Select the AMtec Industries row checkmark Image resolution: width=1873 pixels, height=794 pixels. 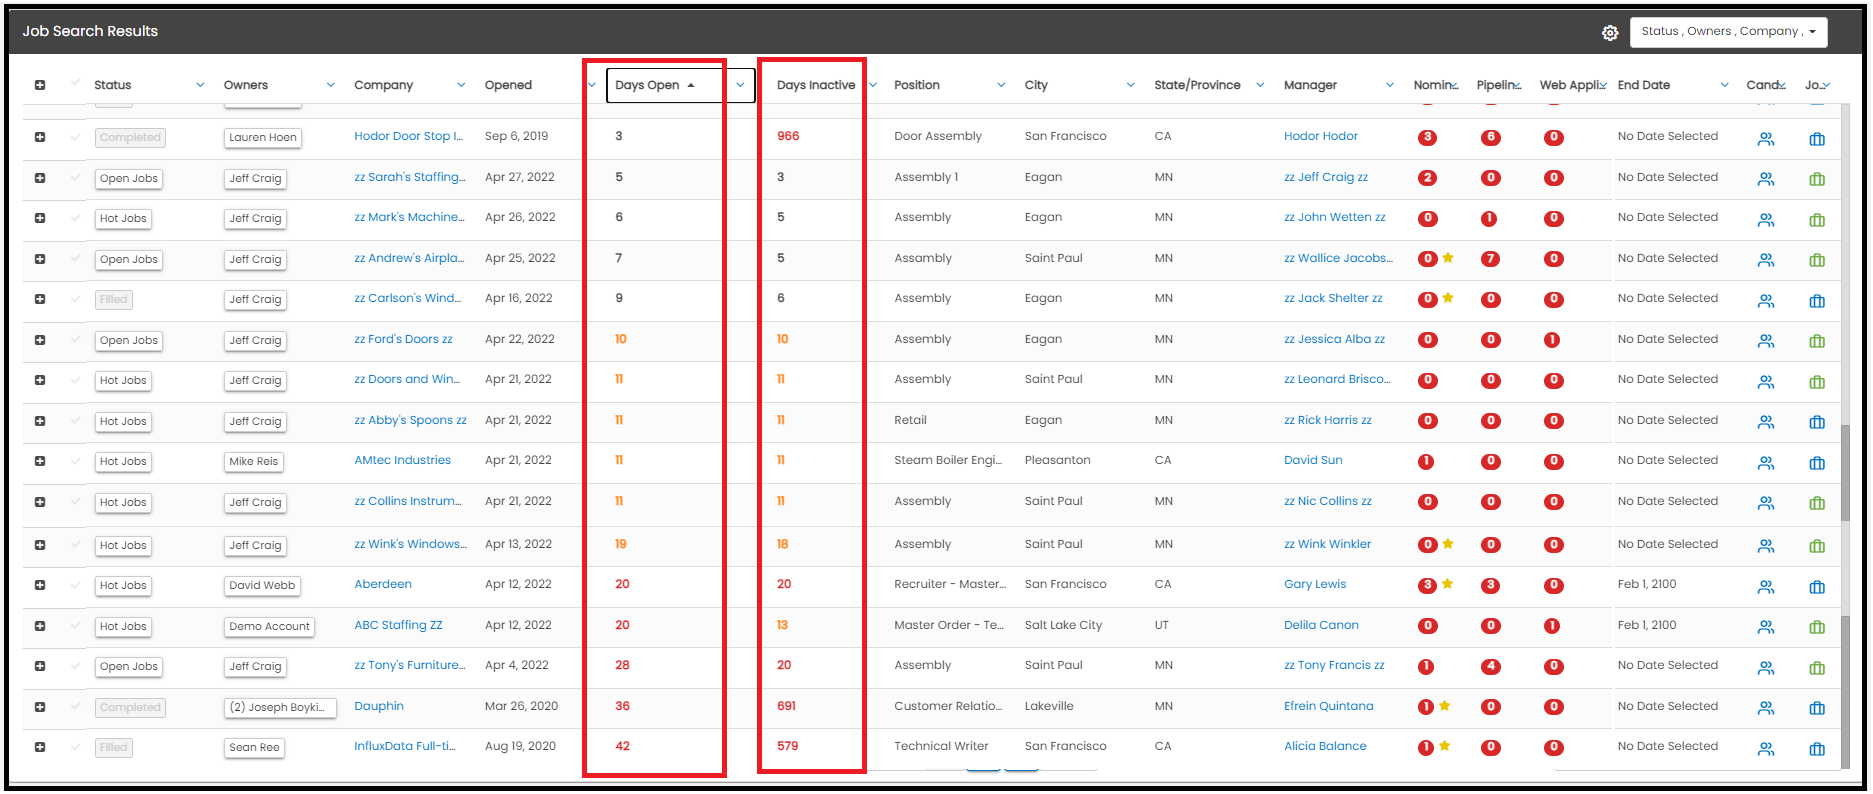75,460
